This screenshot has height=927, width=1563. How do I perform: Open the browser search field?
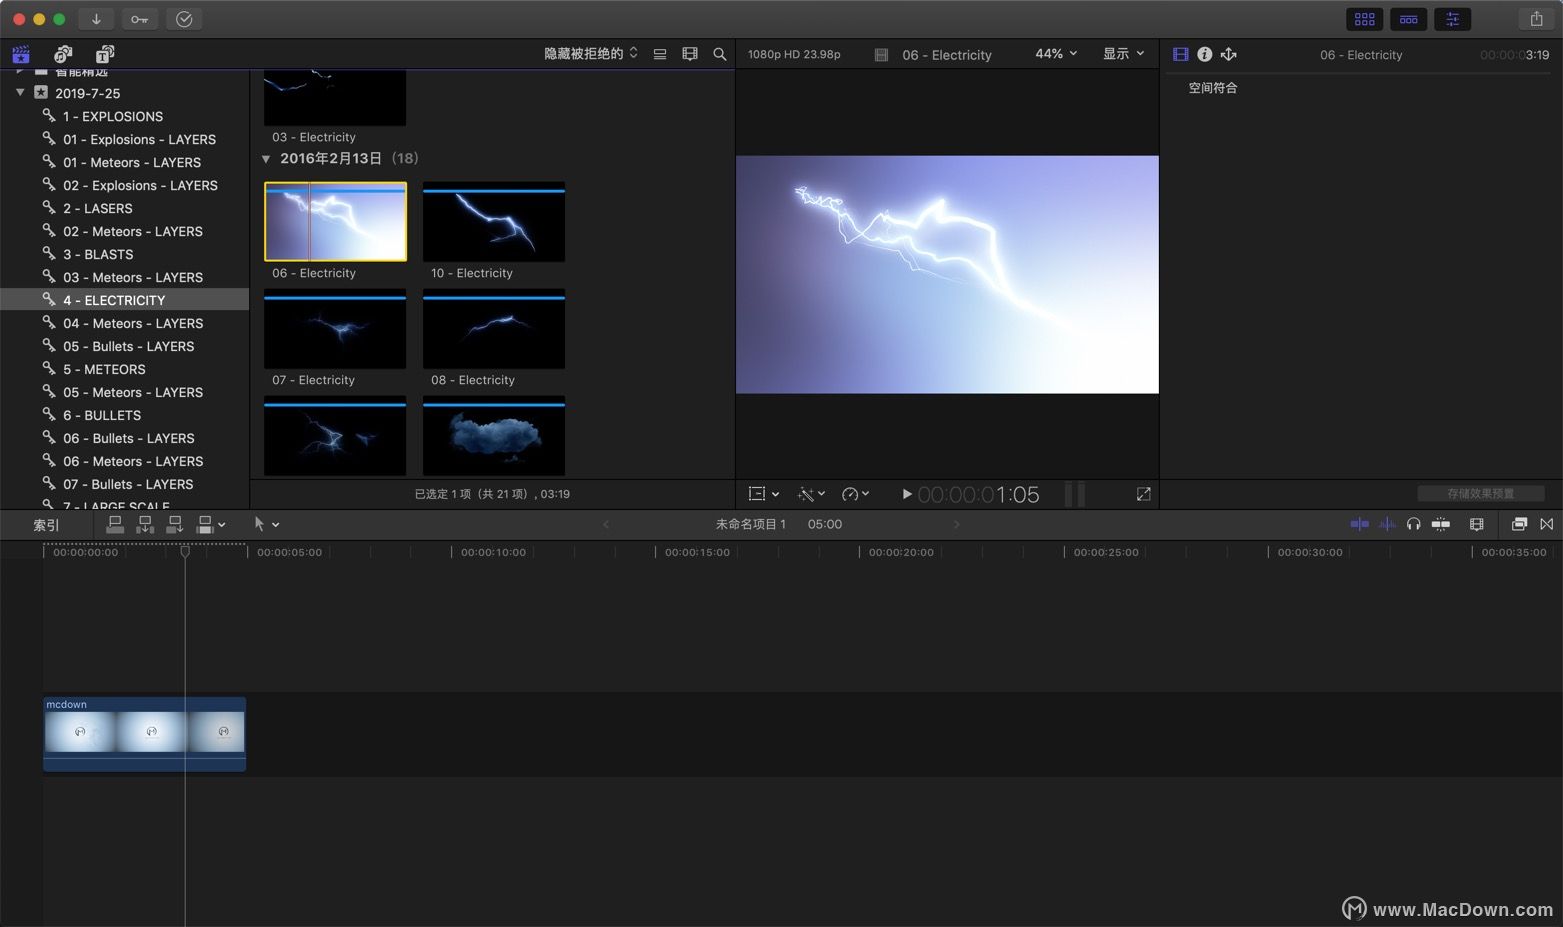click(x=720, y=54)
